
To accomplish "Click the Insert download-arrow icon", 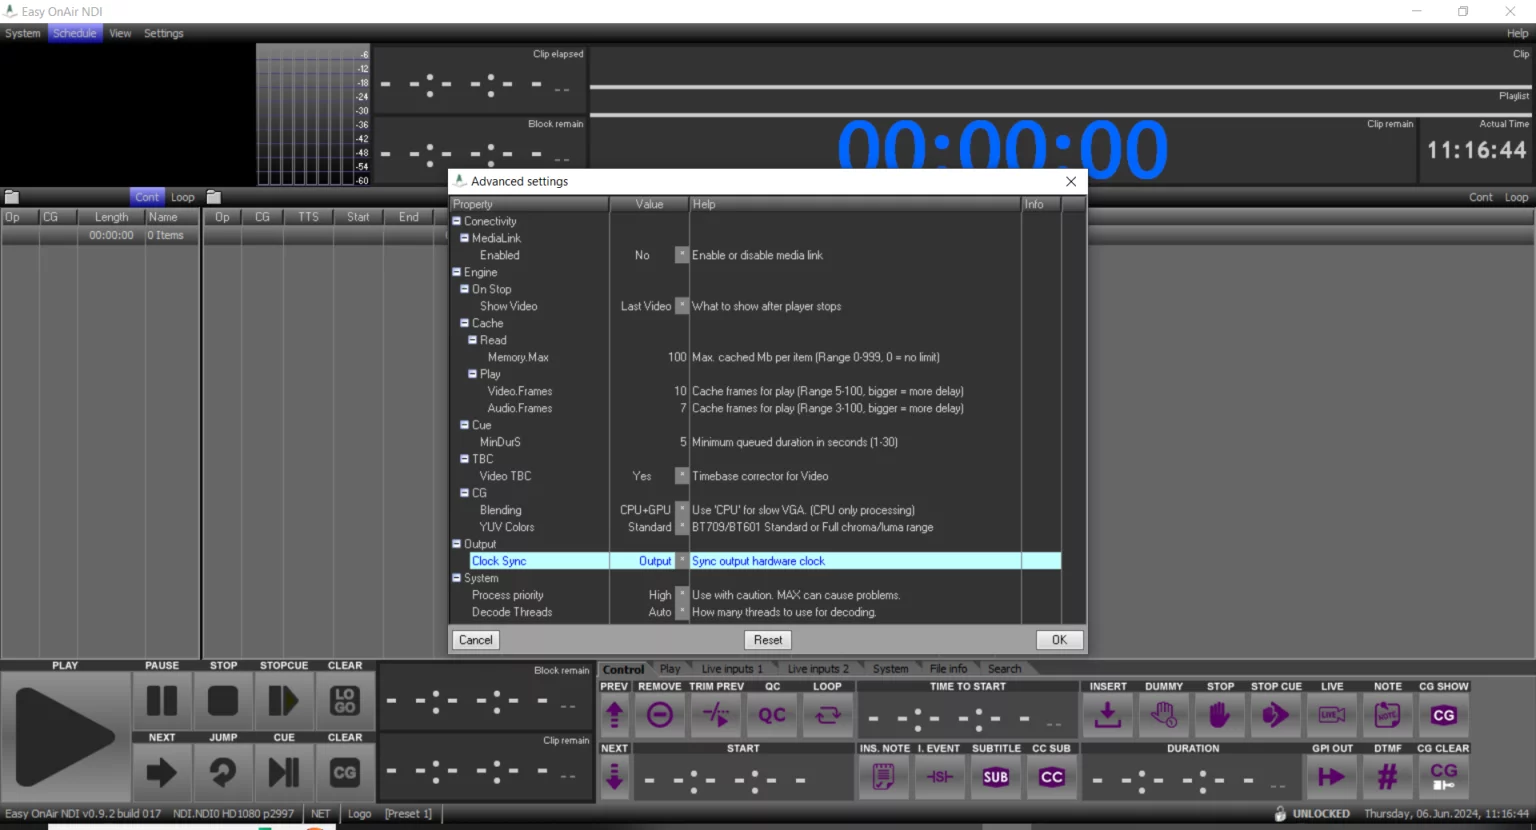I will [x=1107, y=715].
